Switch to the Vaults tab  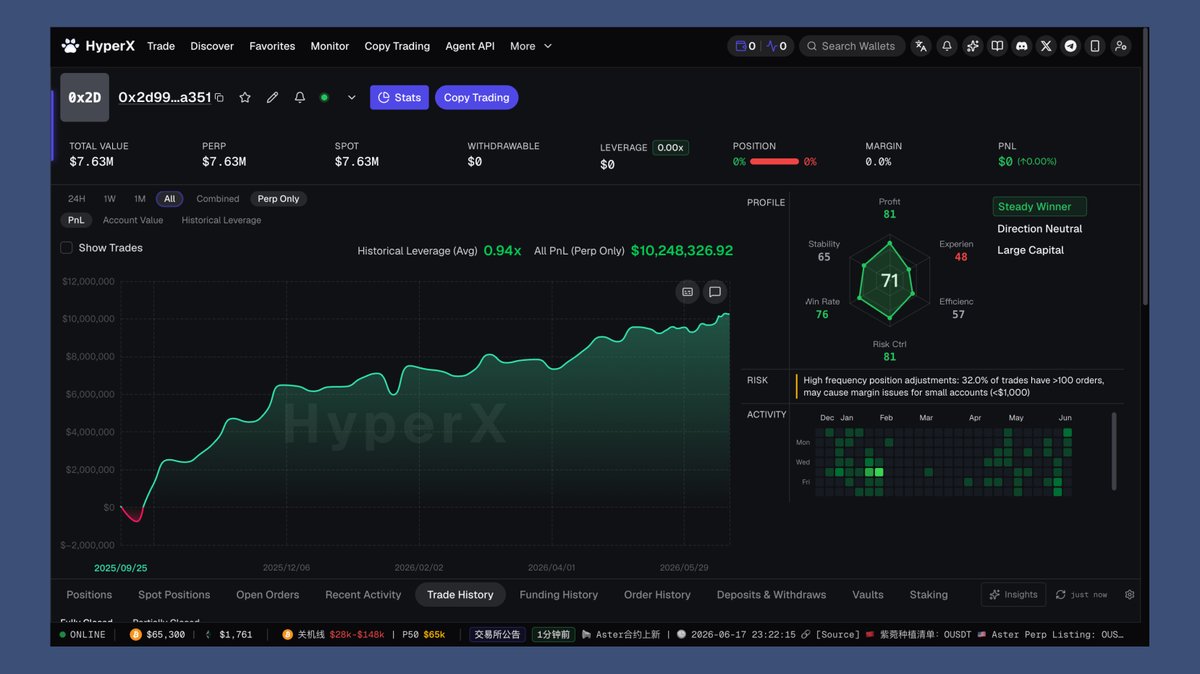tap(868, 595)
